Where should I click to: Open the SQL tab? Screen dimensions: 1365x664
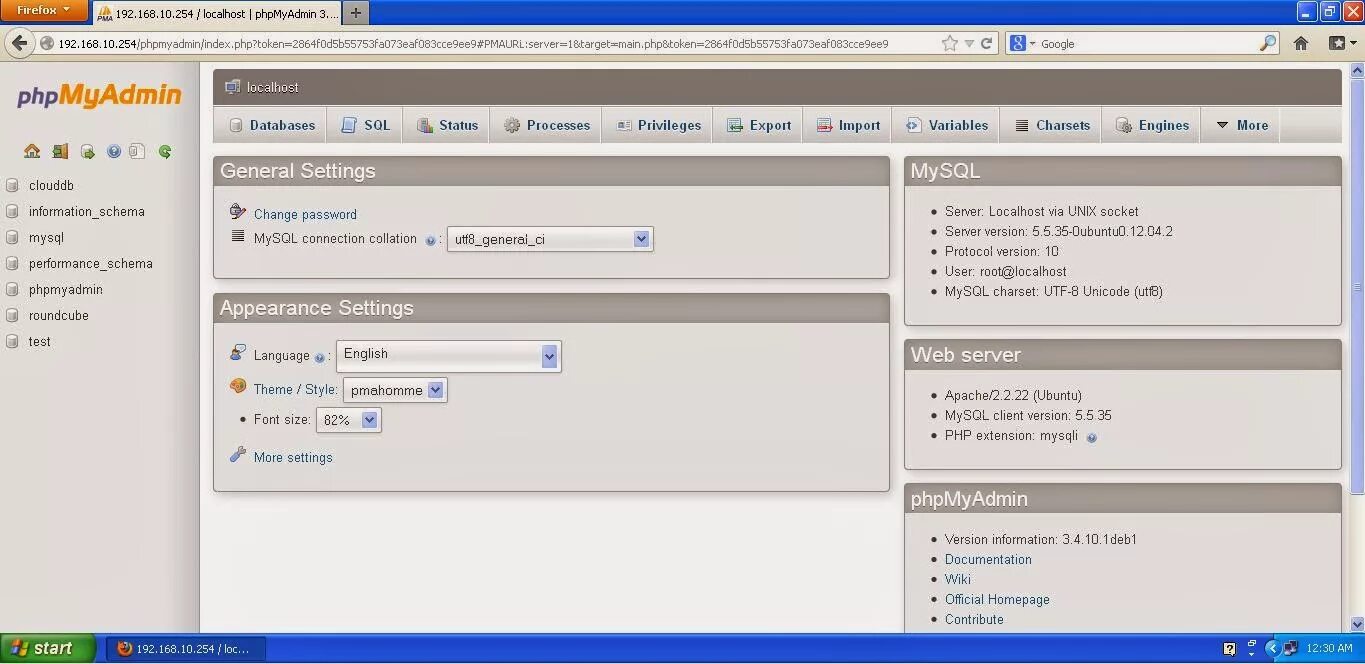click(x=365, y=125)
